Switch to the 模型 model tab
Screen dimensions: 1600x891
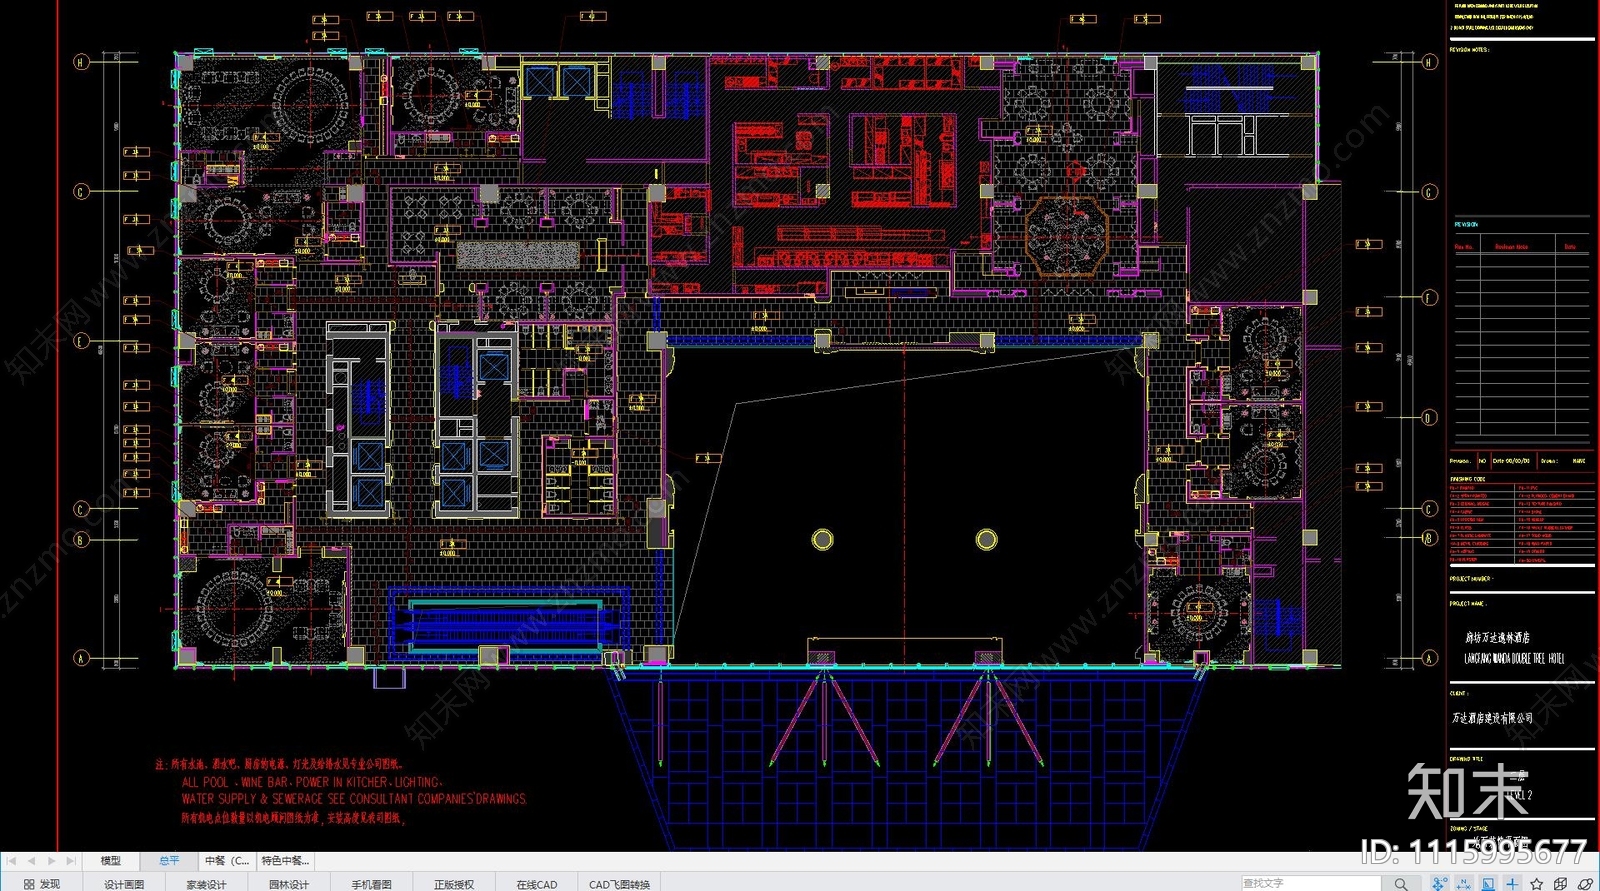111,860
